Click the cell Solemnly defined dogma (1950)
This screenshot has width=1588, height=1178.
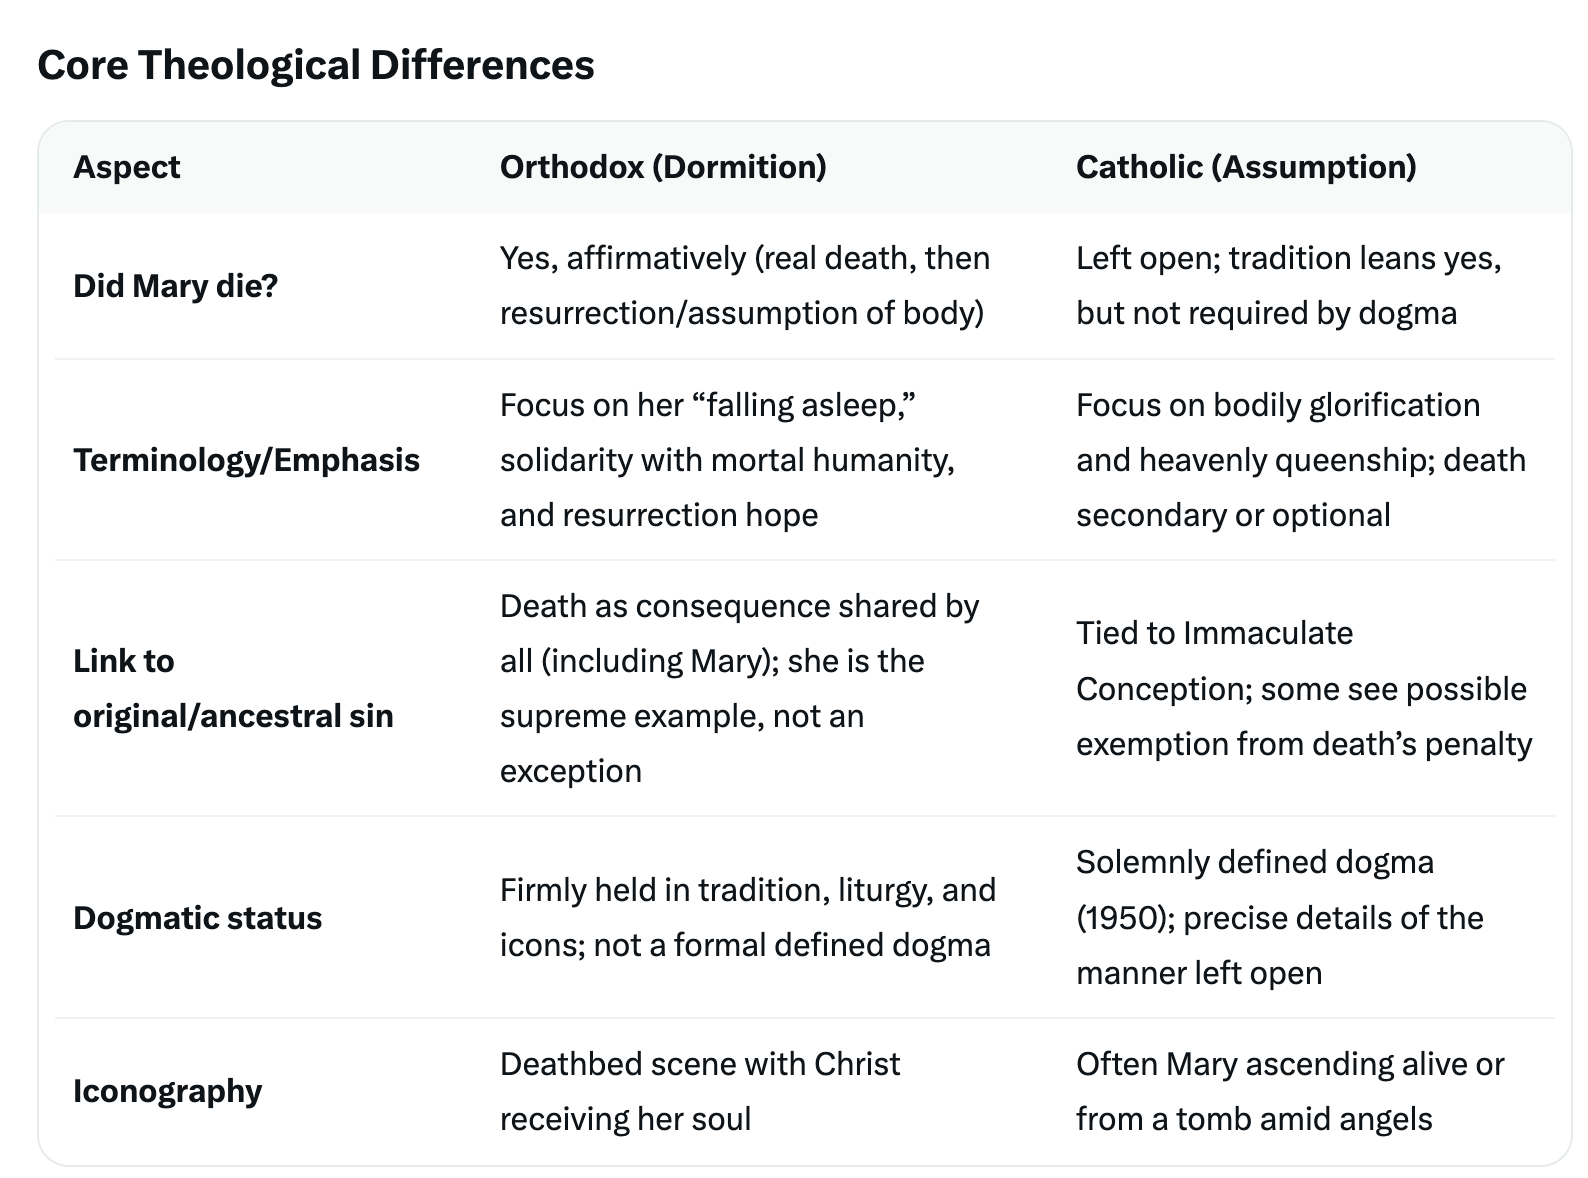(1279, 918)
